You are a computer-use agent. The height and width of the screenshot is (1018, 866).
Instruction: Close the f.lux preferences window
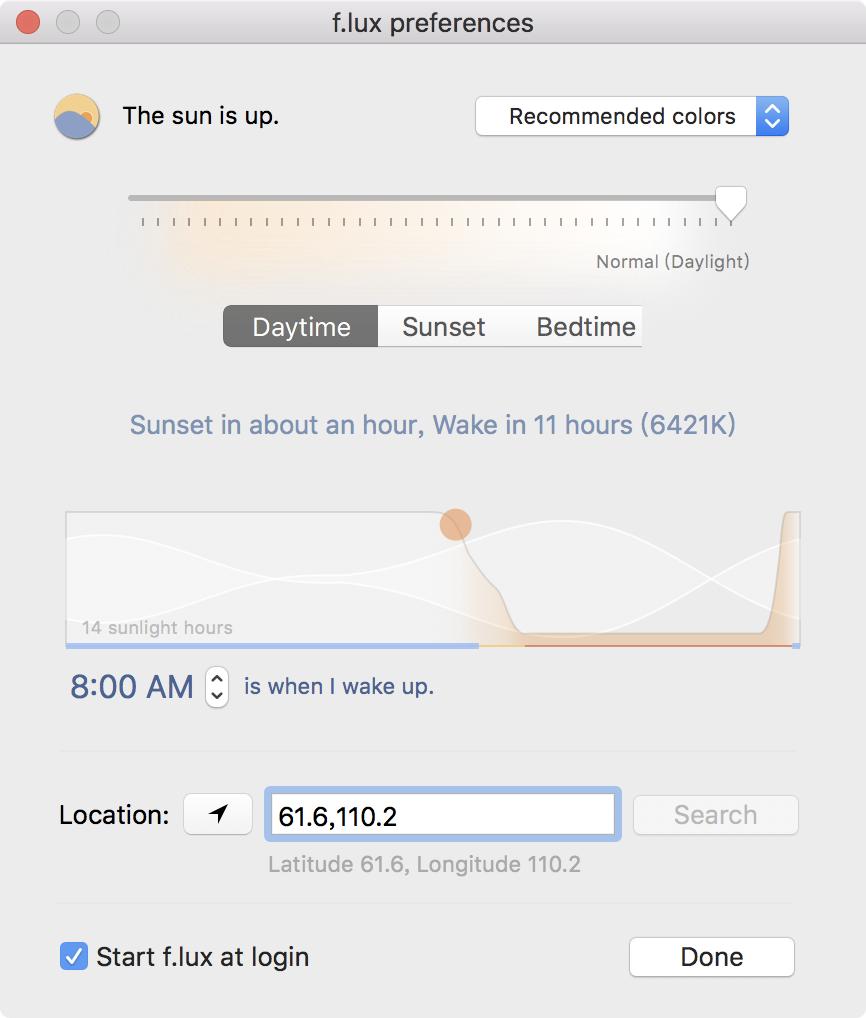(x=28, y=22)
